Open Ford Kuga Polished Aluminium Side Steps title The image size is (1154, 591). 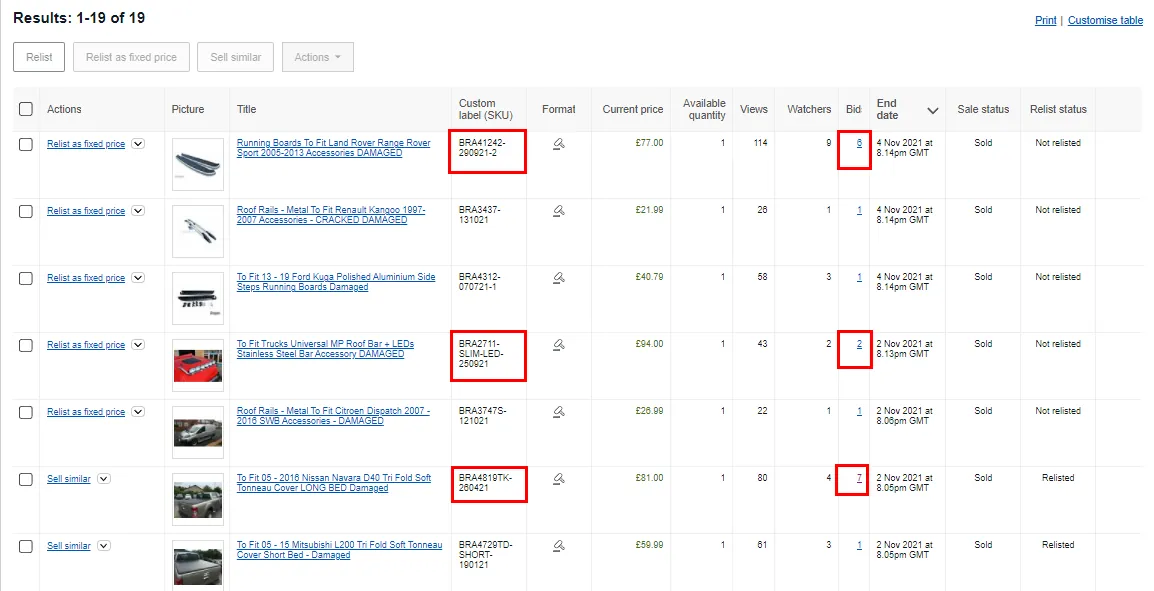pos(336,282)
